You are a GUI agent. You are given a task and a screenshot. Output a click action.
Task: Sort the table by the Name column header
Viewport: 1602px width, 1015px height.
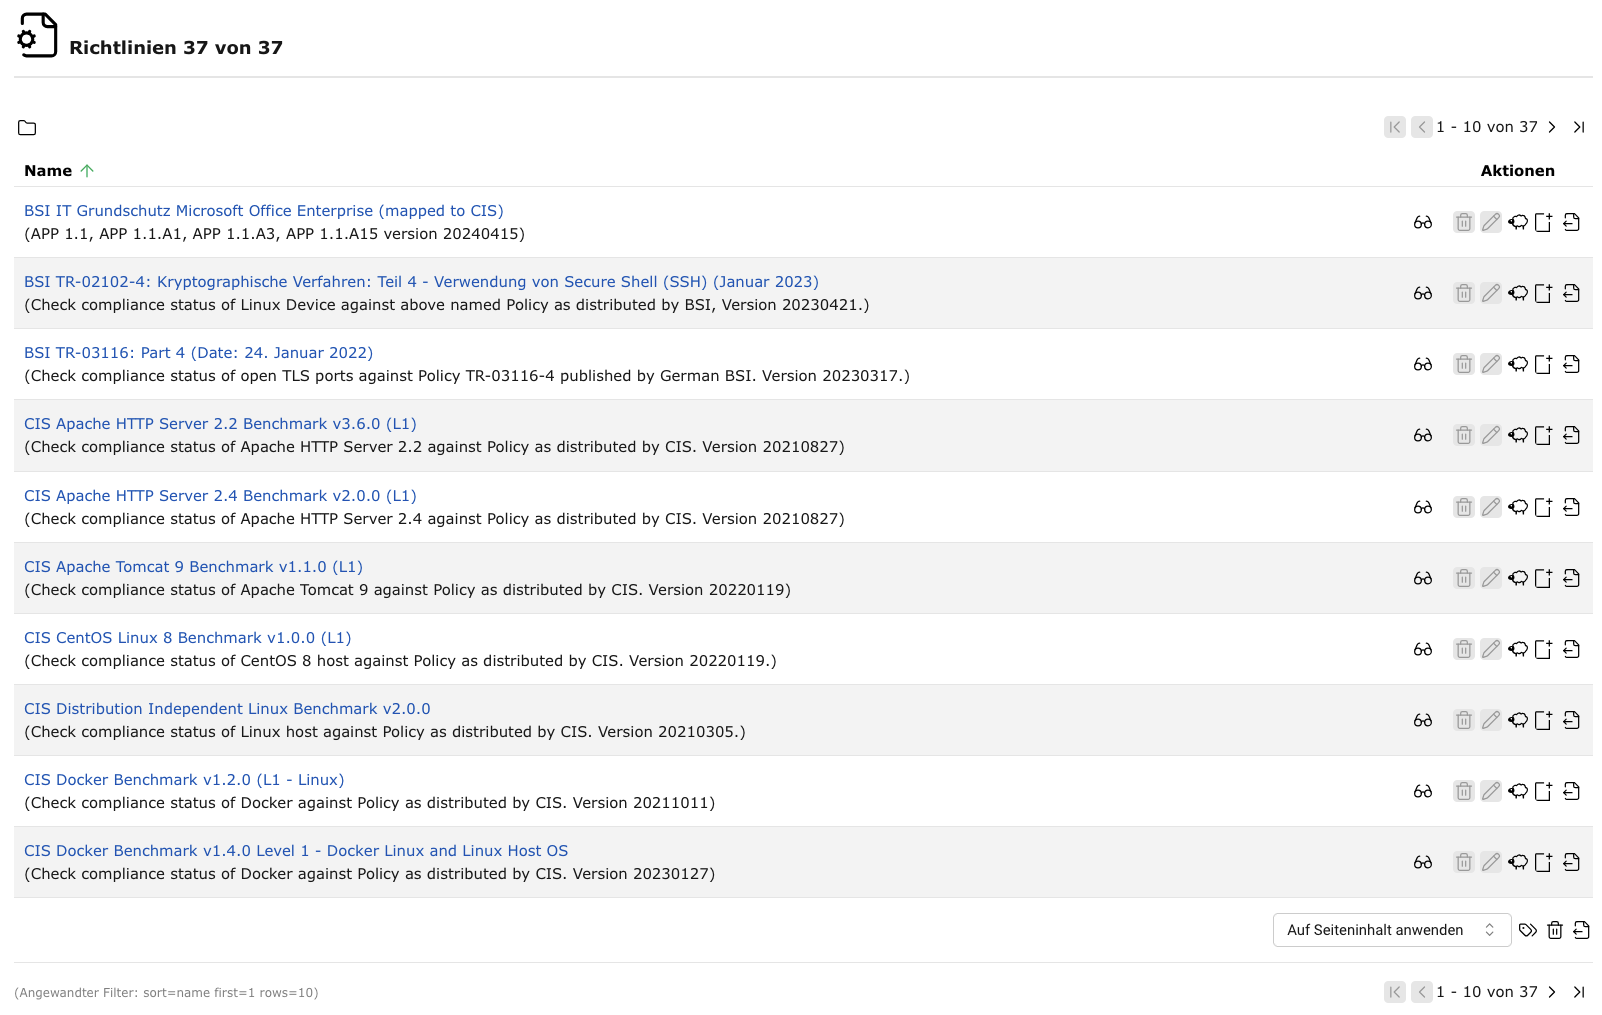pos(48,171)
